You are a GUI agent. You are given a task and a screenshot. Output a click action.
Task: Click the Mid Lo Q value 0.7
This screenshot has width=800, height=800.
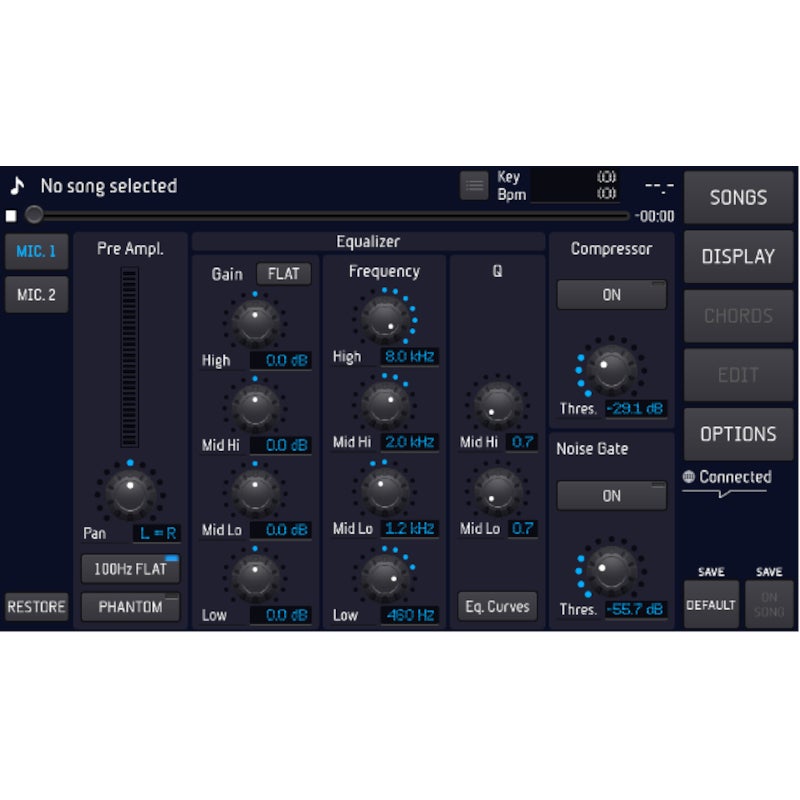(x=522, y=529)
